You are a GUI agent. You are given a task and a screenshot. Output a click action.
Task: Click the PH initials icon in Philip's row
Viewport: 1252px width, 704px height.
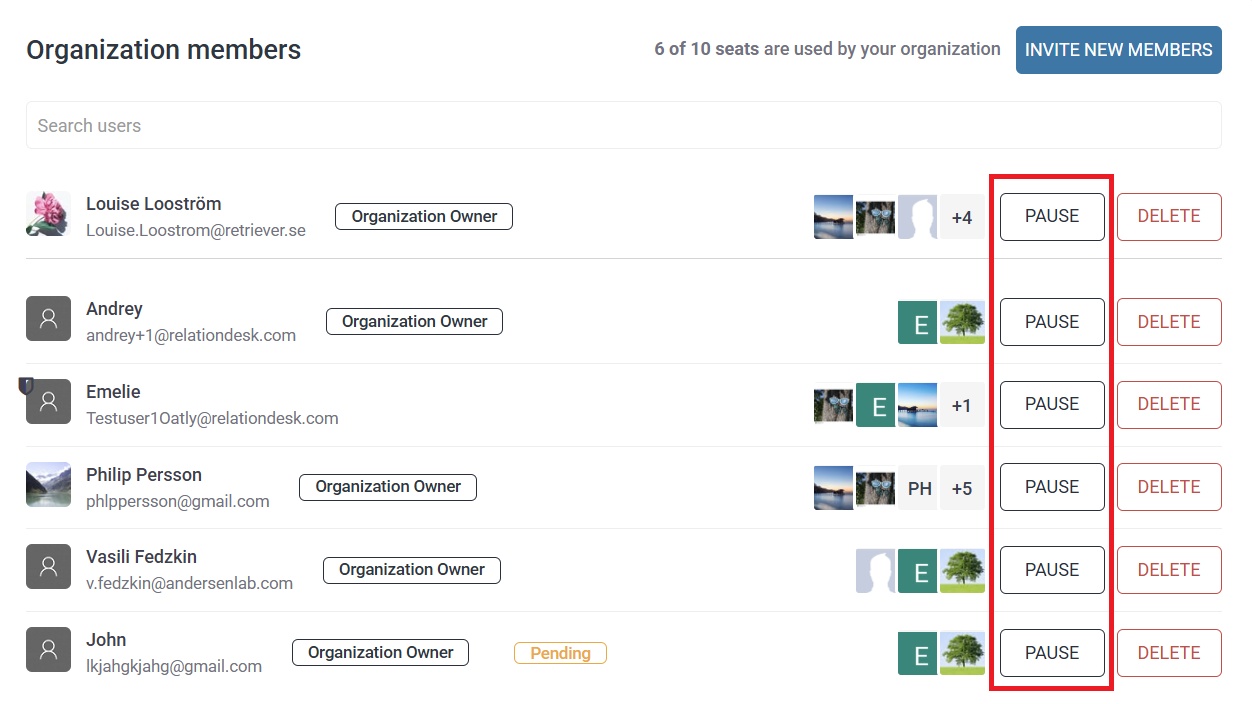[919, 488]
